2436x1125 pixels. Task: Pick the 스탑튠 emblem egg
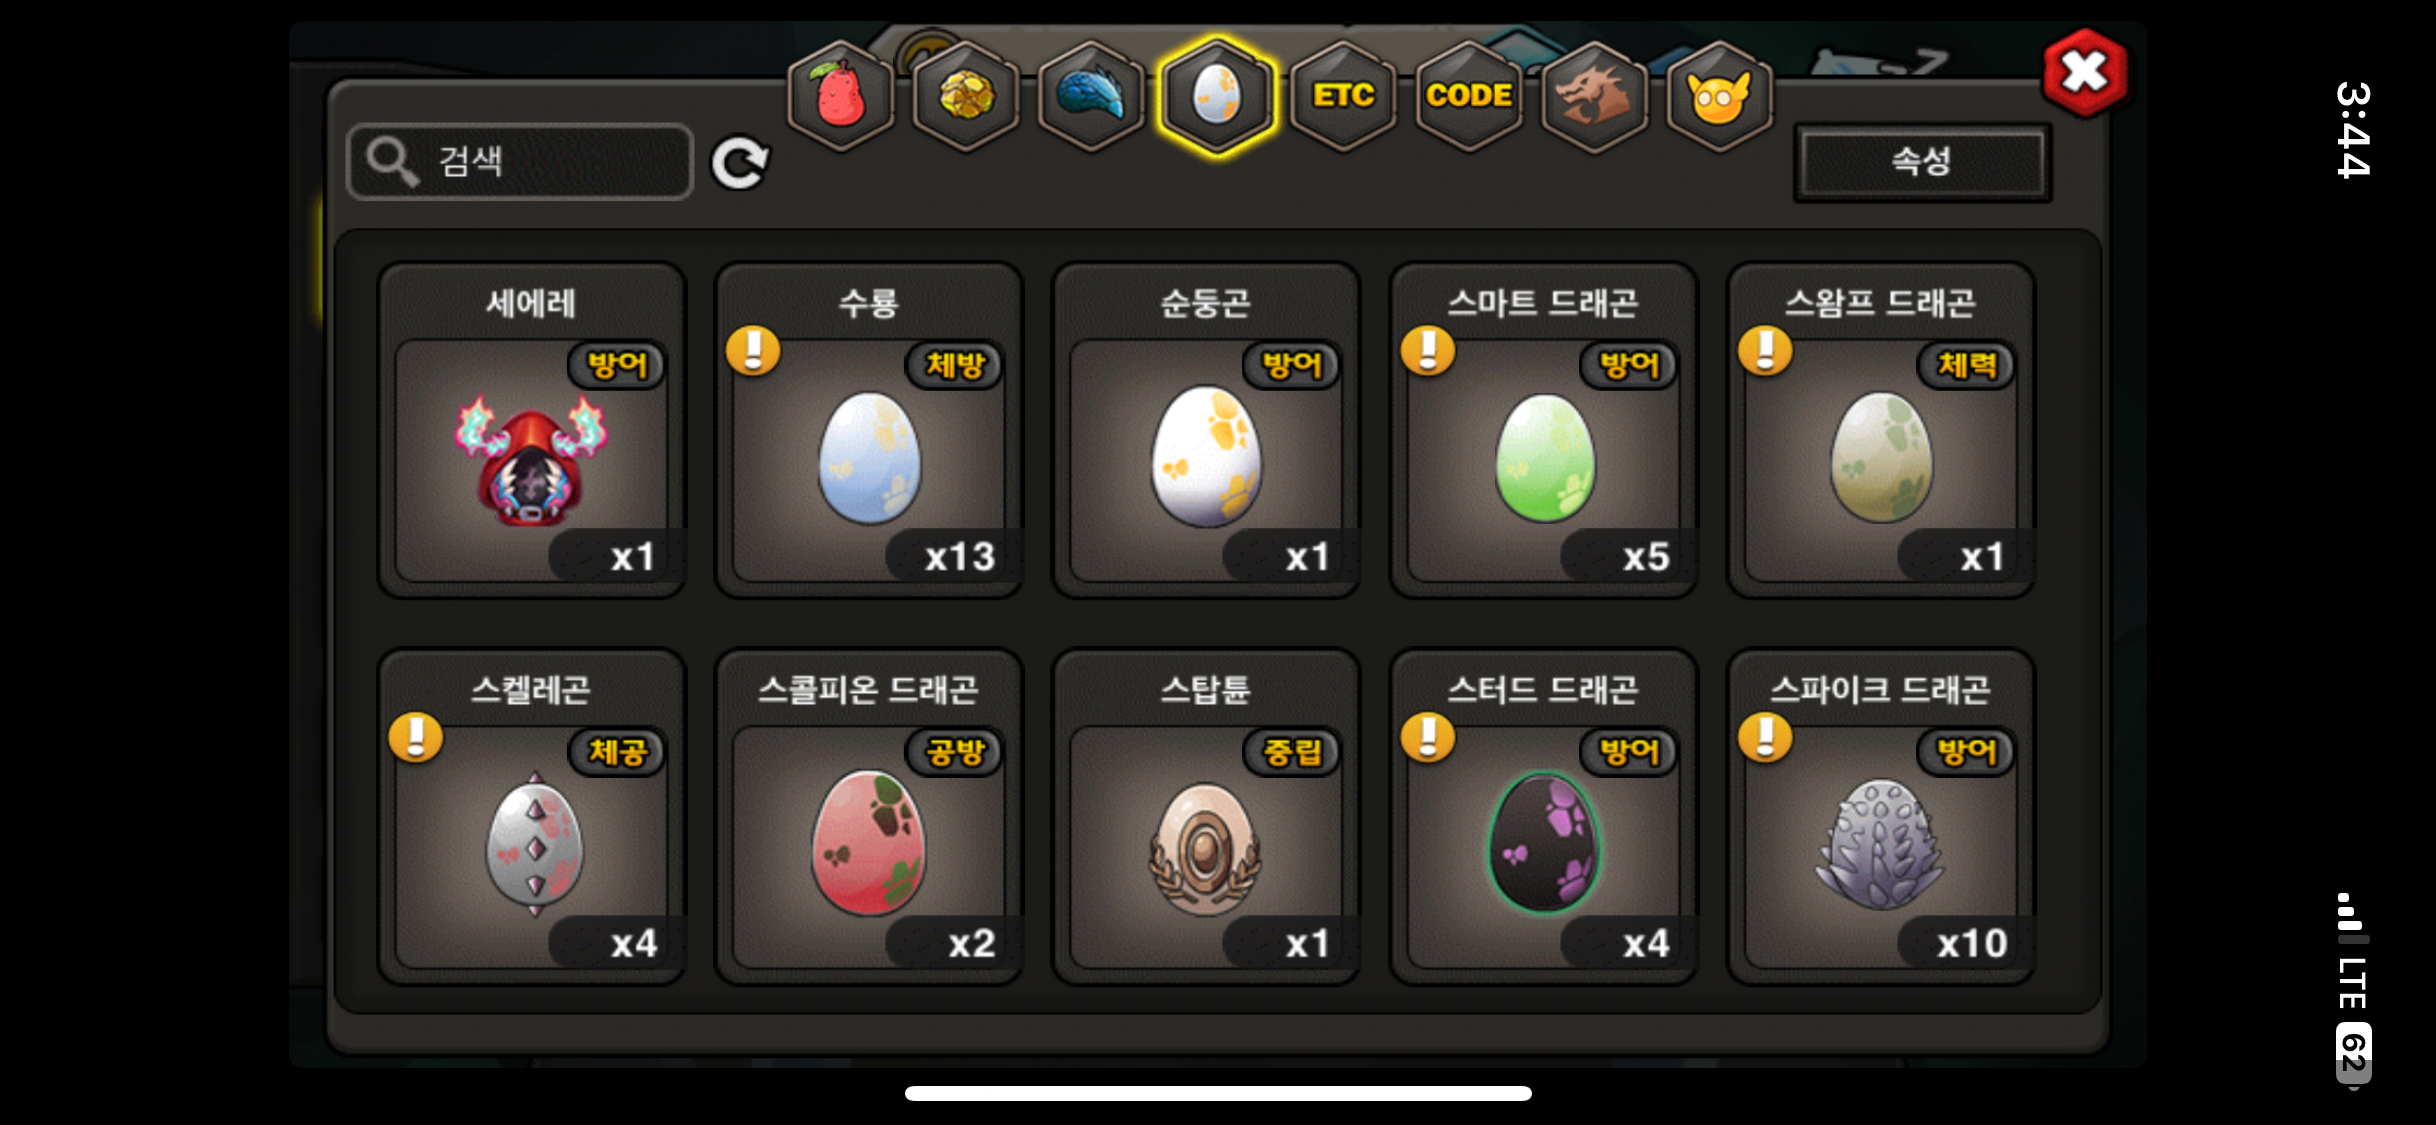[x=1205, y=817]
